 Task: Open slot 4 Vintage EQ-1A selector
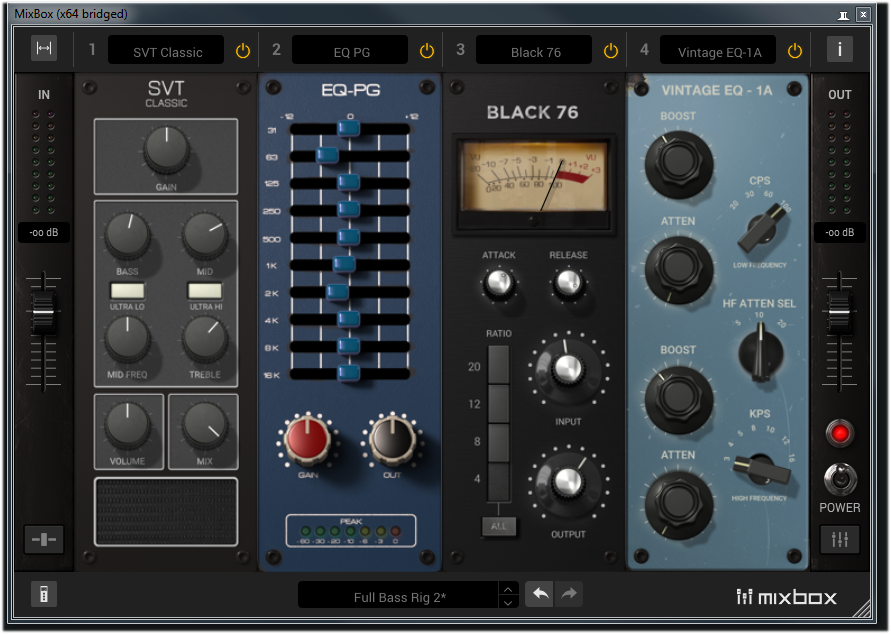pos(718,50)
